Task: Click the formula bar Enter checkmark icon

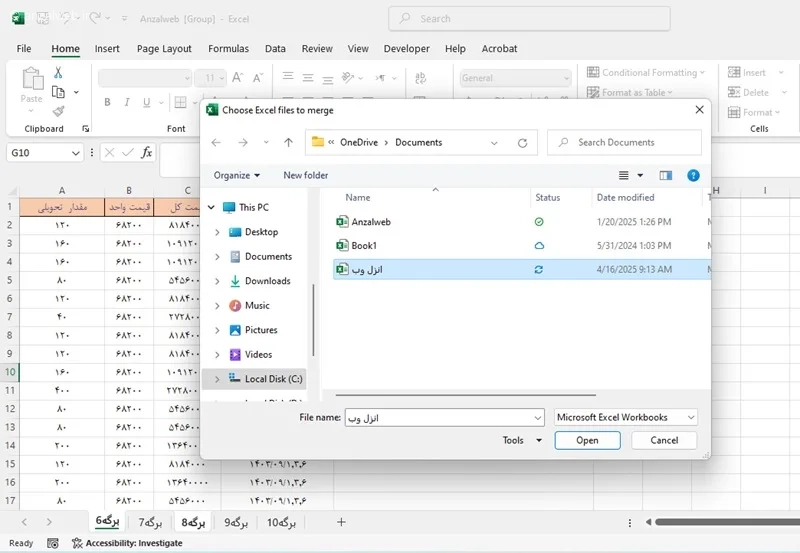Action: (x=128, y=153)
